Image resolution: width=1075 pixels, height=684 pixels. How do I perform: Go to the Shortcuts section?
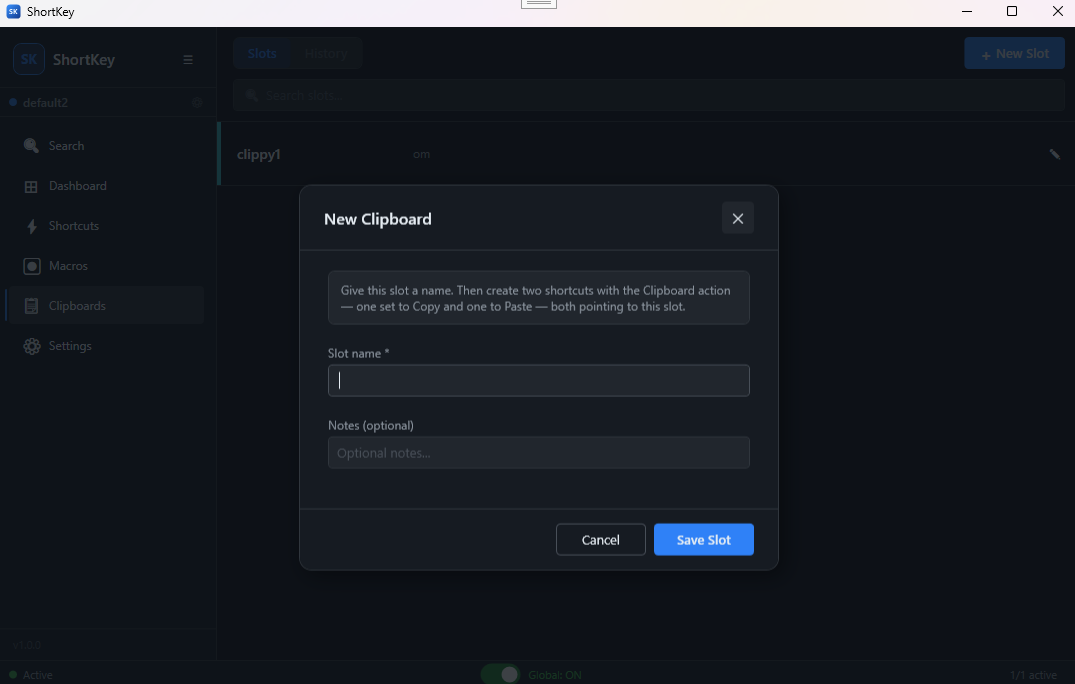click(x=74, y=225)
